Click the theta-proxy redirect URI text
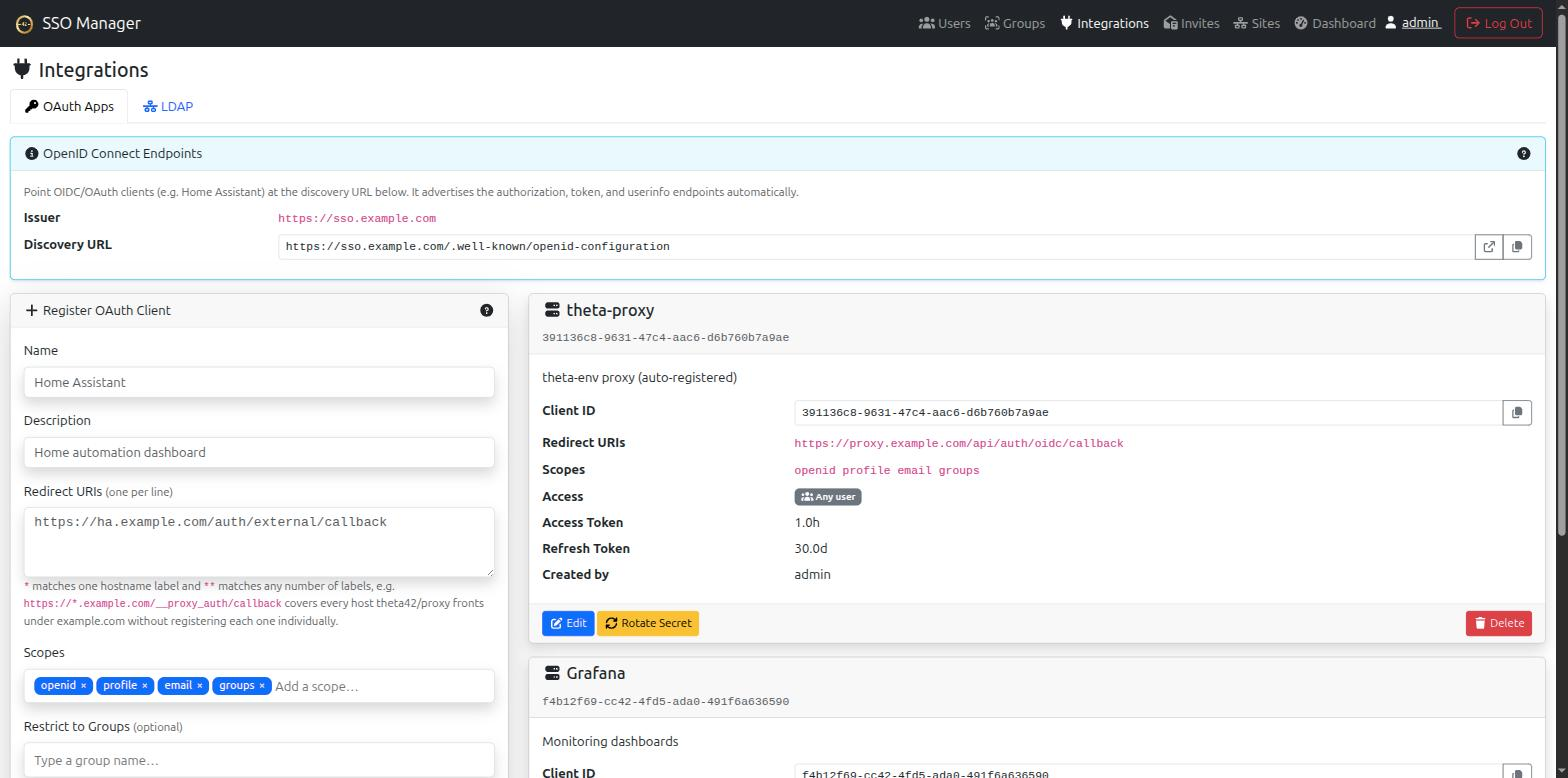 click(x=959, y=443)
